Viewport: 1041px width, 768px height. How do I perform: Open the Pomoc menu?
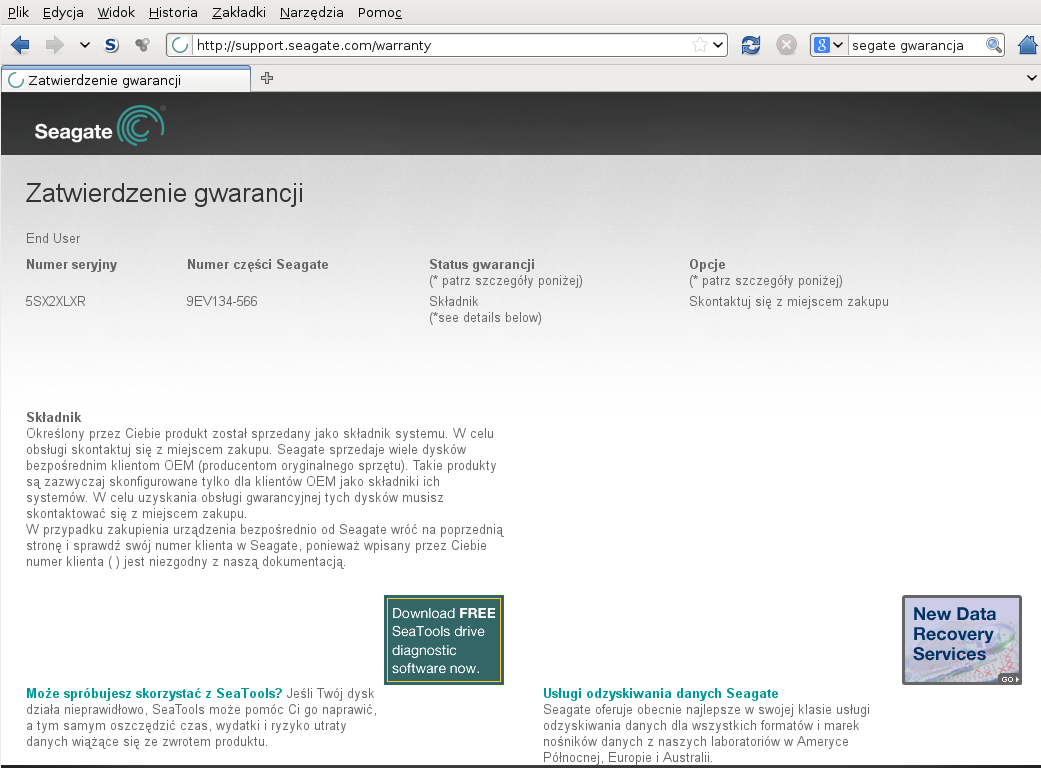380,12
